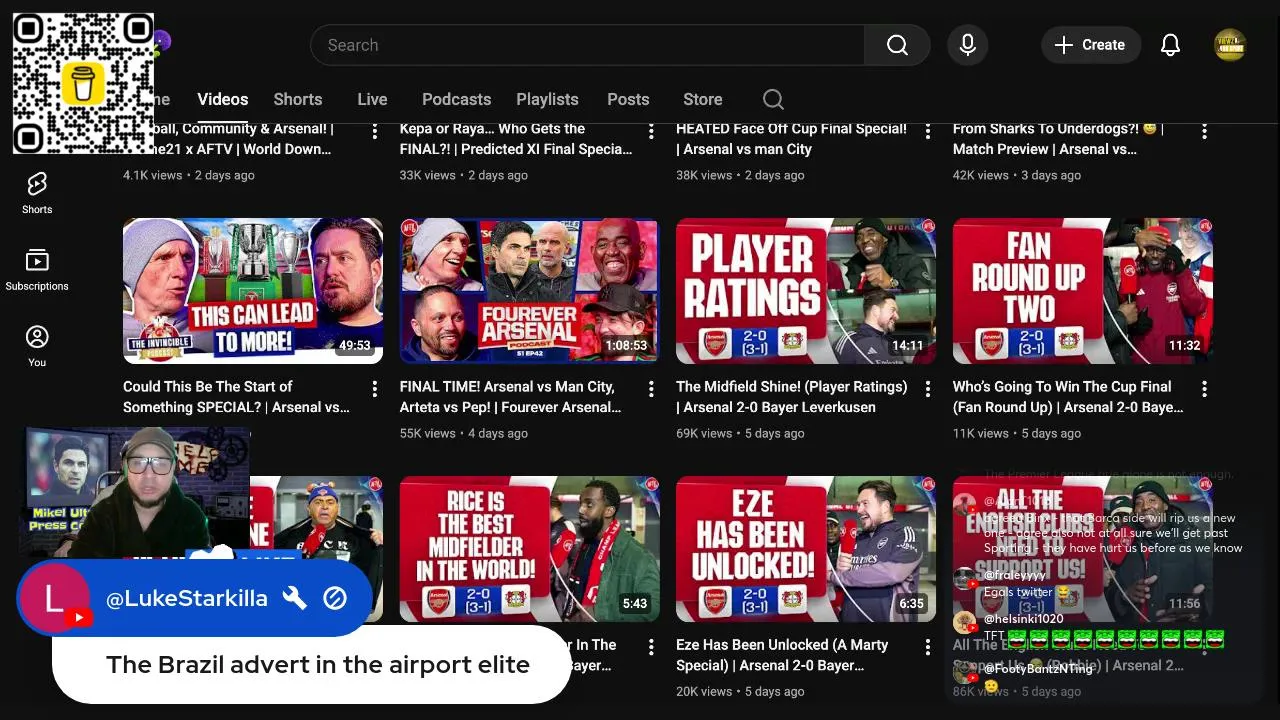The height and width of the screenshot is (720, 1280).
Task: Click the QR code overlay
Action: (x=83, y=83)
